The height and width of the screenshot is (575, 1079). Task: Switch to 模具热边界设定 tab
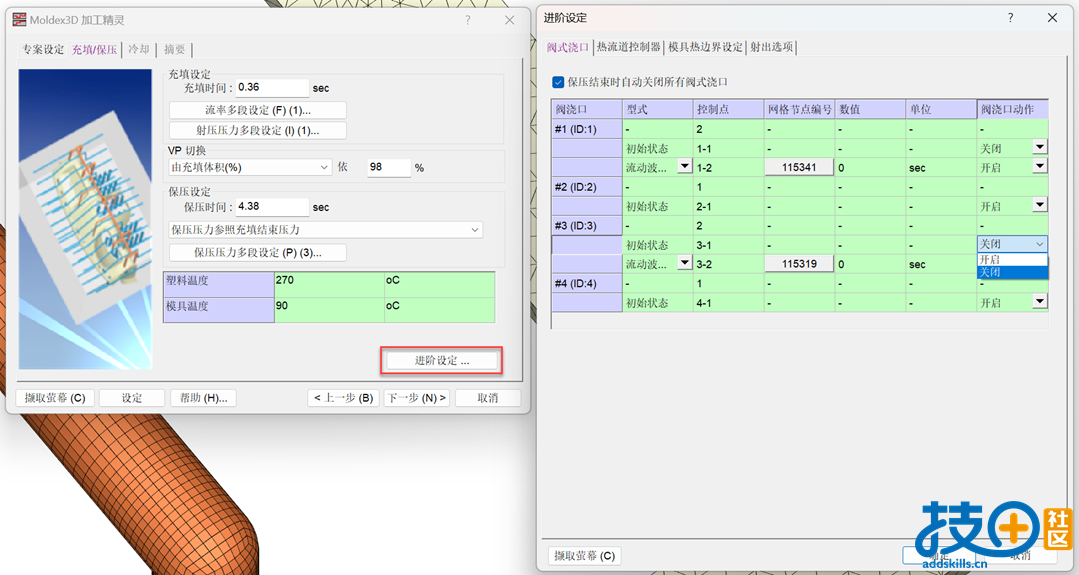pos(705,47)
